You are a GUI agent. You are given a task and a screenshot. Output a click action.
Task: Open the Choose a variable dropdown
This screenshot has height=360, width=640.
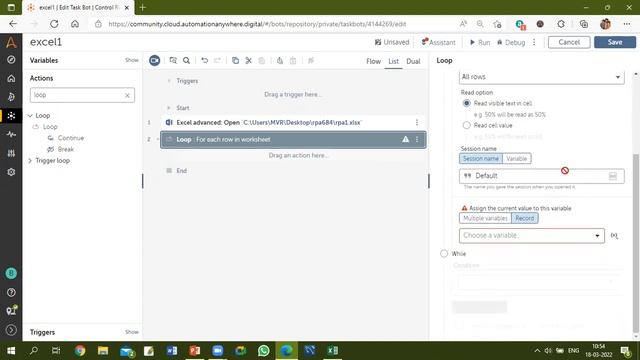[x=532, y=236]
